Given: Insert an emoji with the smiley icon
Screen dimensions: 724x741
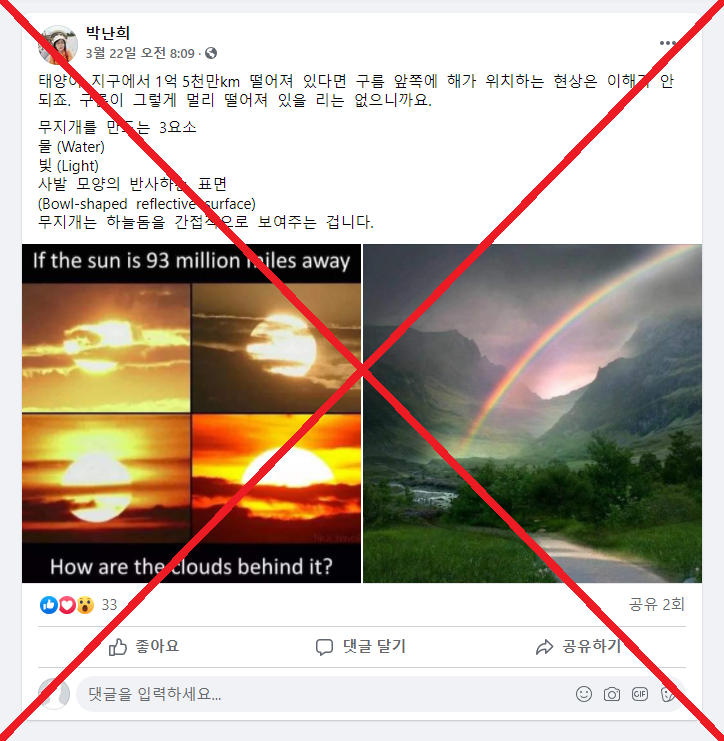Looking at the screenshot, I should tap(584, 694).
